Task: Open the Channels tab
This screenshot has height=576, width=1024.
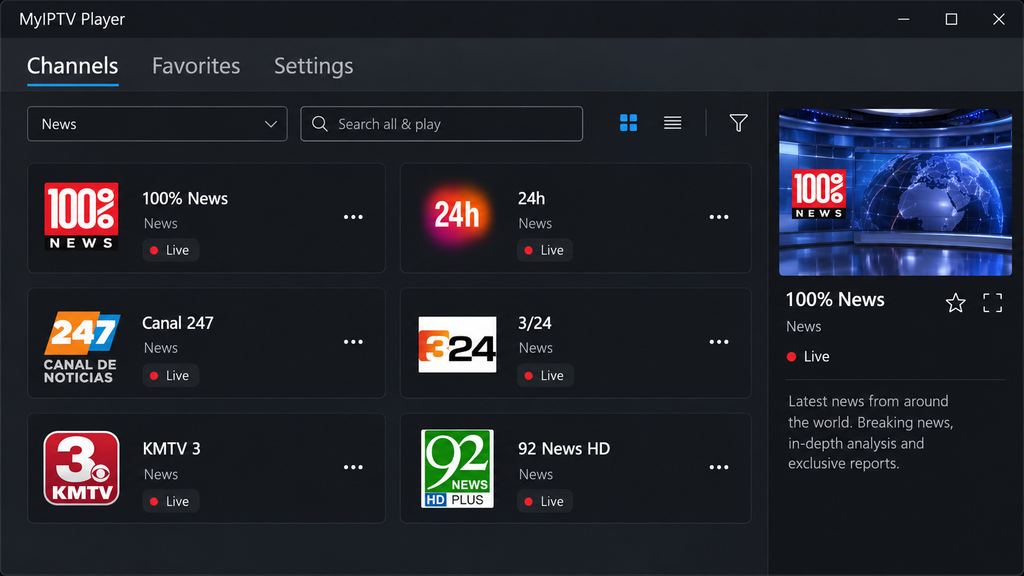Action: click(72, 66)
